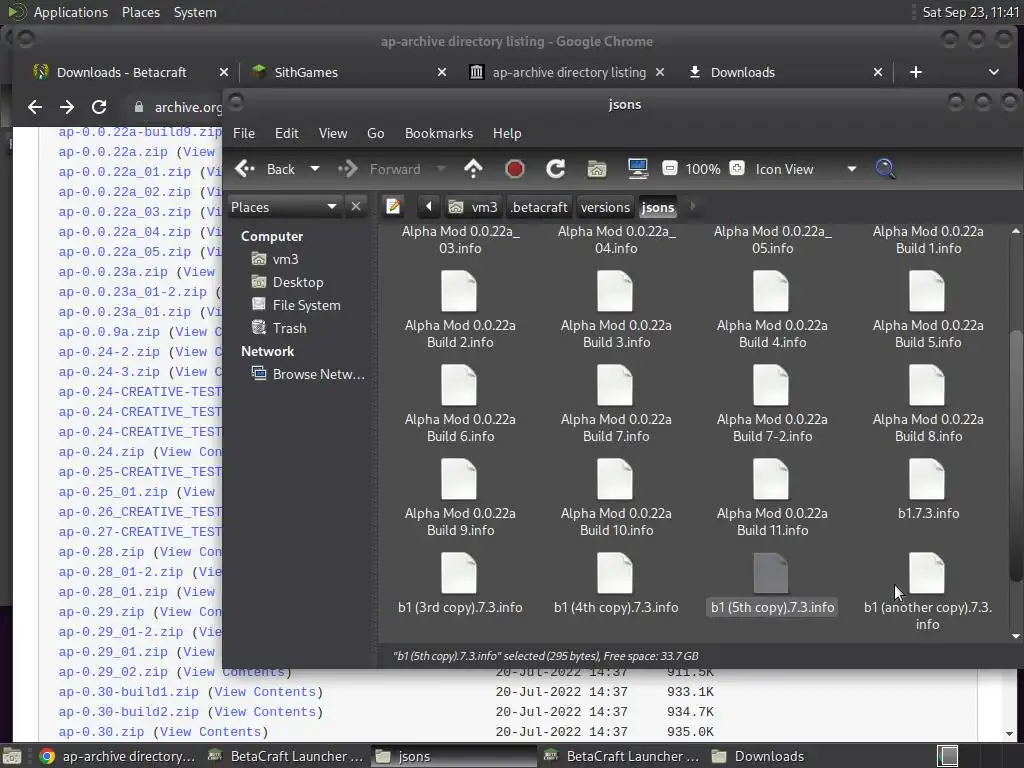Select Alpha Mod 0.0.22a Build 9.info file
The width and height of the screenshot is (1024, 768).
[460, 498]
